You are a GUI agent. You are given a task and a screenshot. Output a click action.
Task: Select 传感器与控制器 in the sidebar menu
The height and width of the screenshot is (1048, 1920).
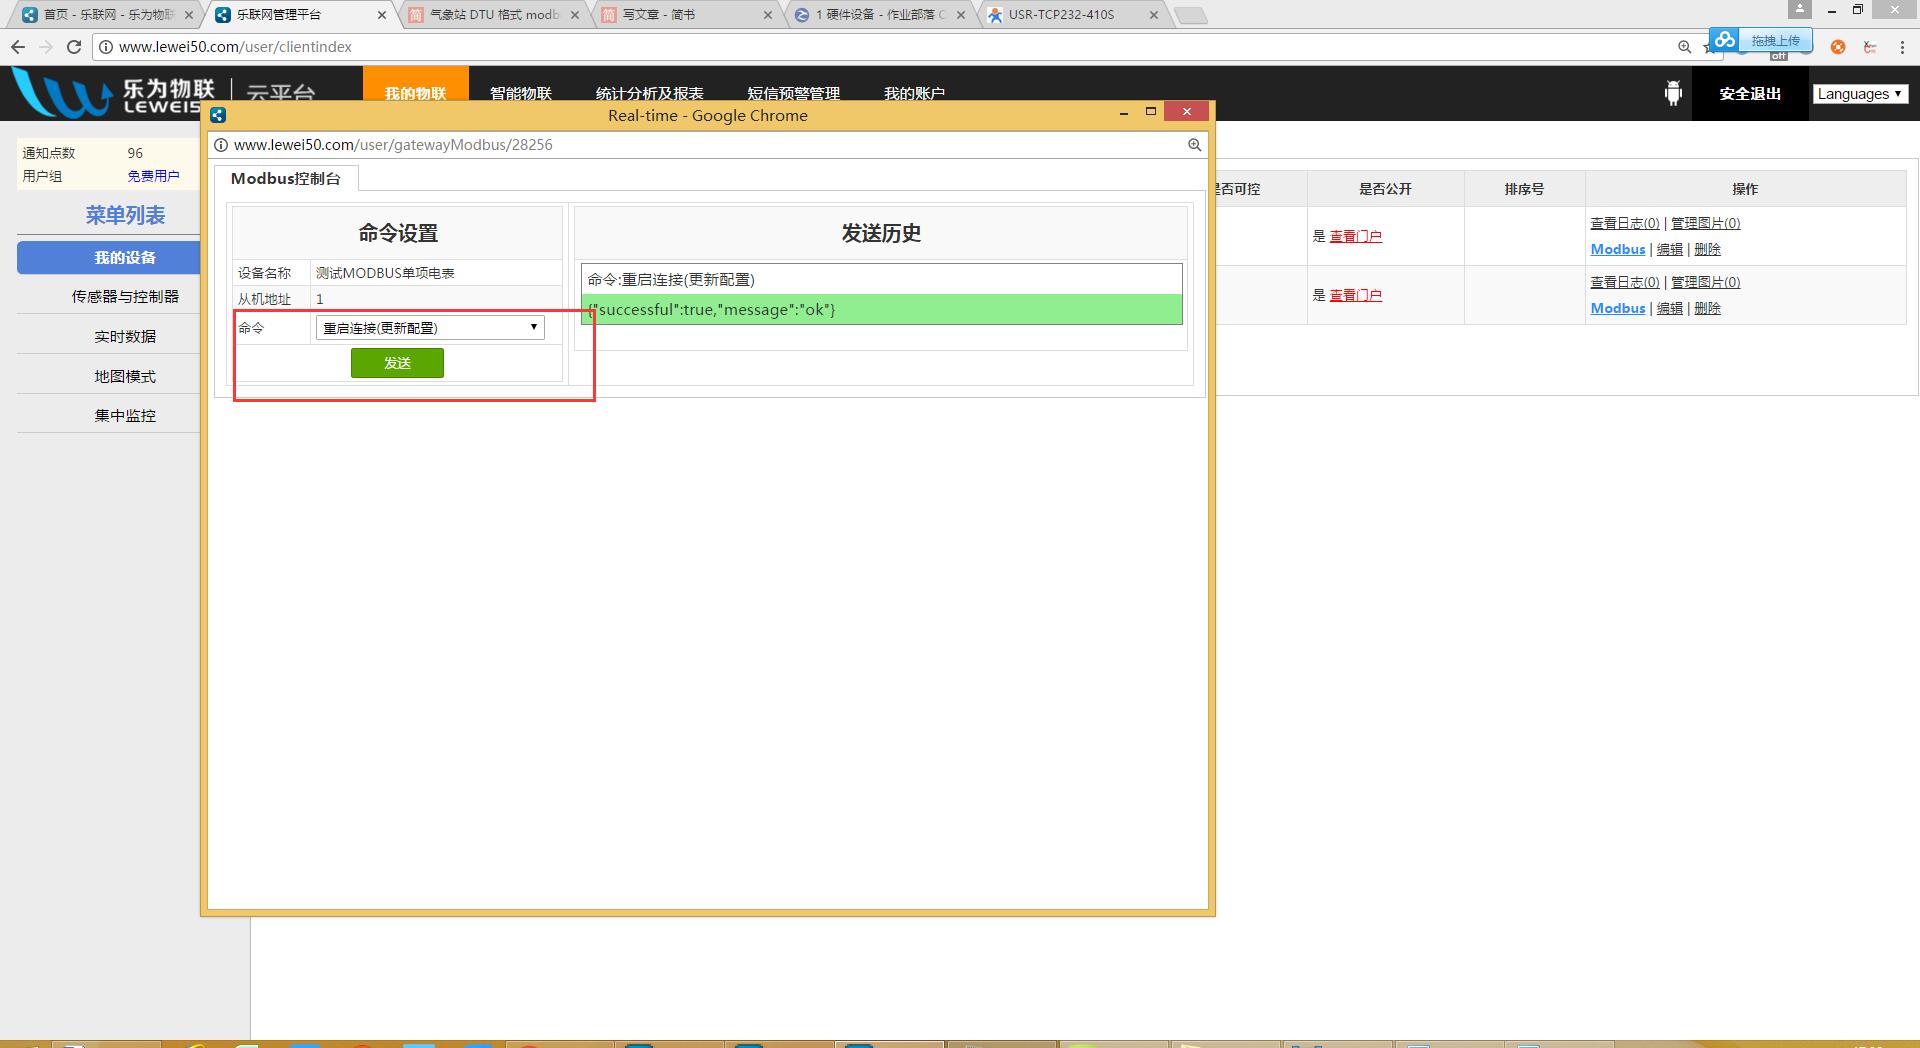[125, 296]
